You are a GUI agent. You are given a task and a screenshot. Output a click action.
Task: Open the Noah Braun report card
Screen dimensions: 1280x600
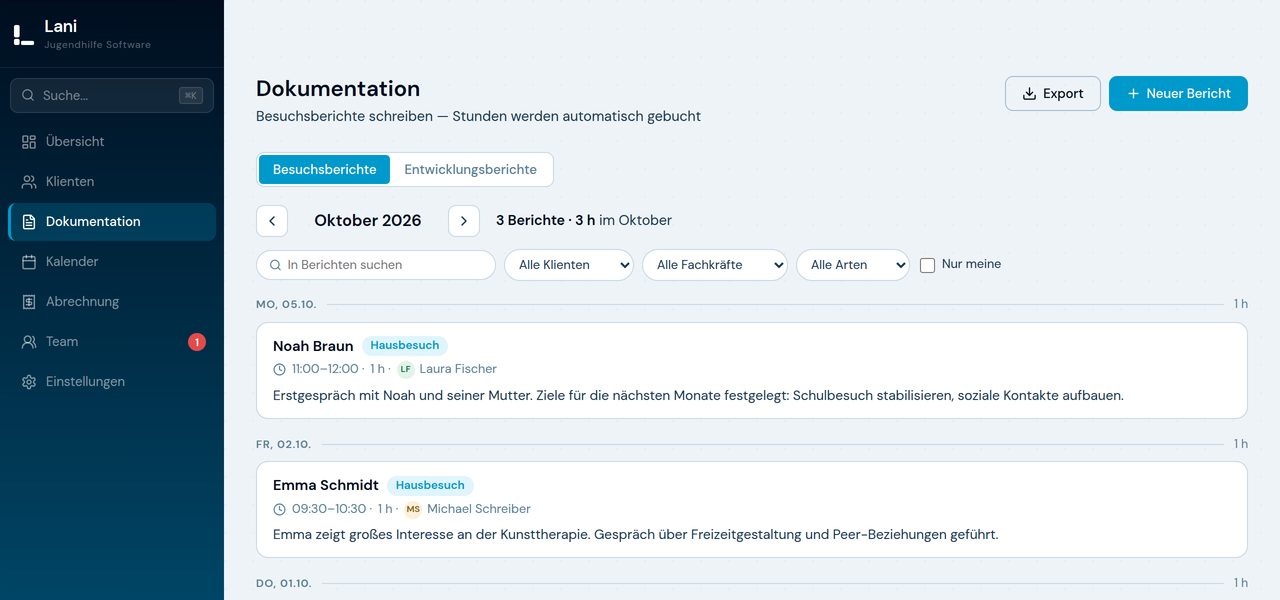[752, 370]
